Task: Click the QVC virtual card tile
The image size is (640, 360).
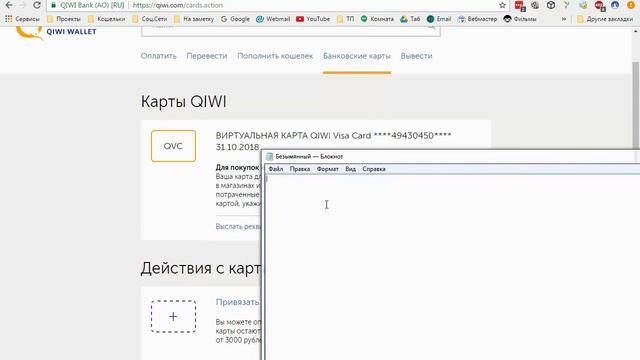Action: click(x=173, y=146)
